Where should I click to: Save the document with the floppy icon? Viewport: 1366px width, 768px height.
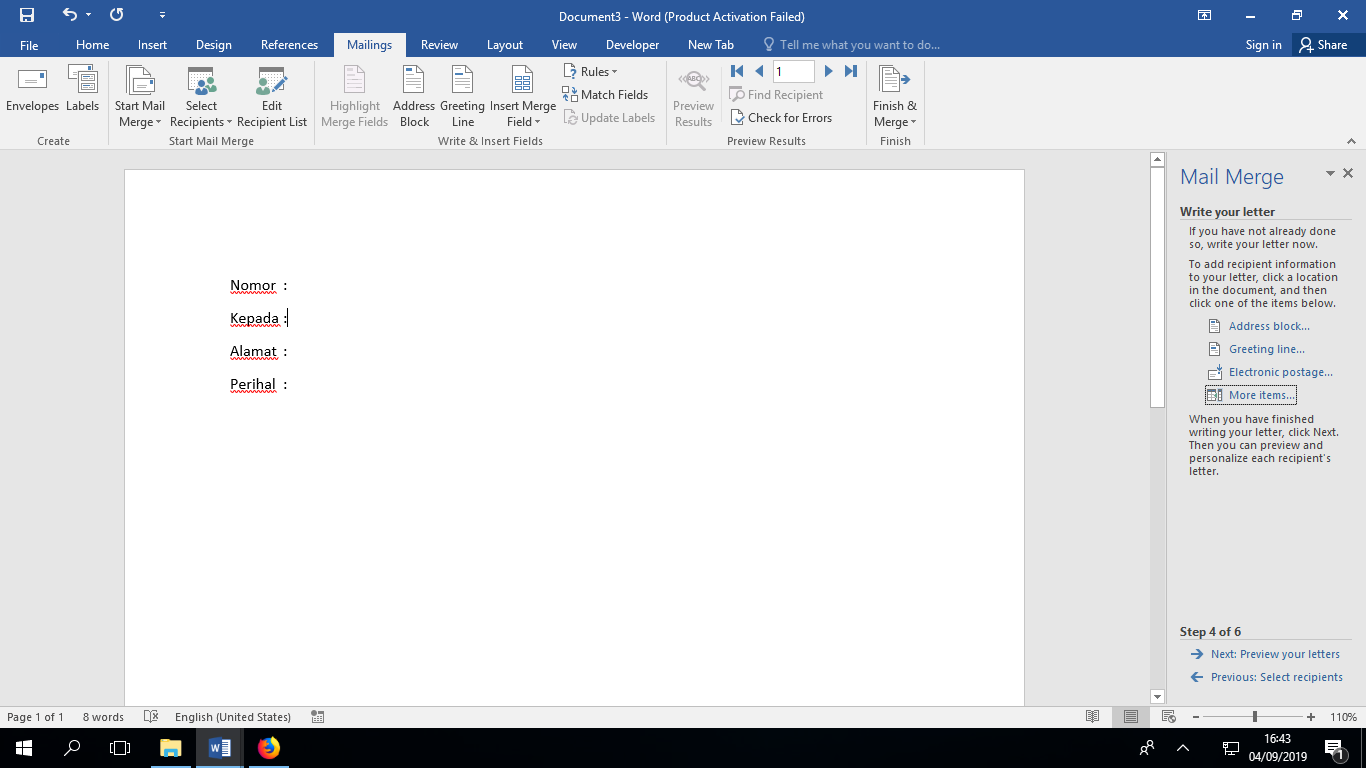[27, 15]
